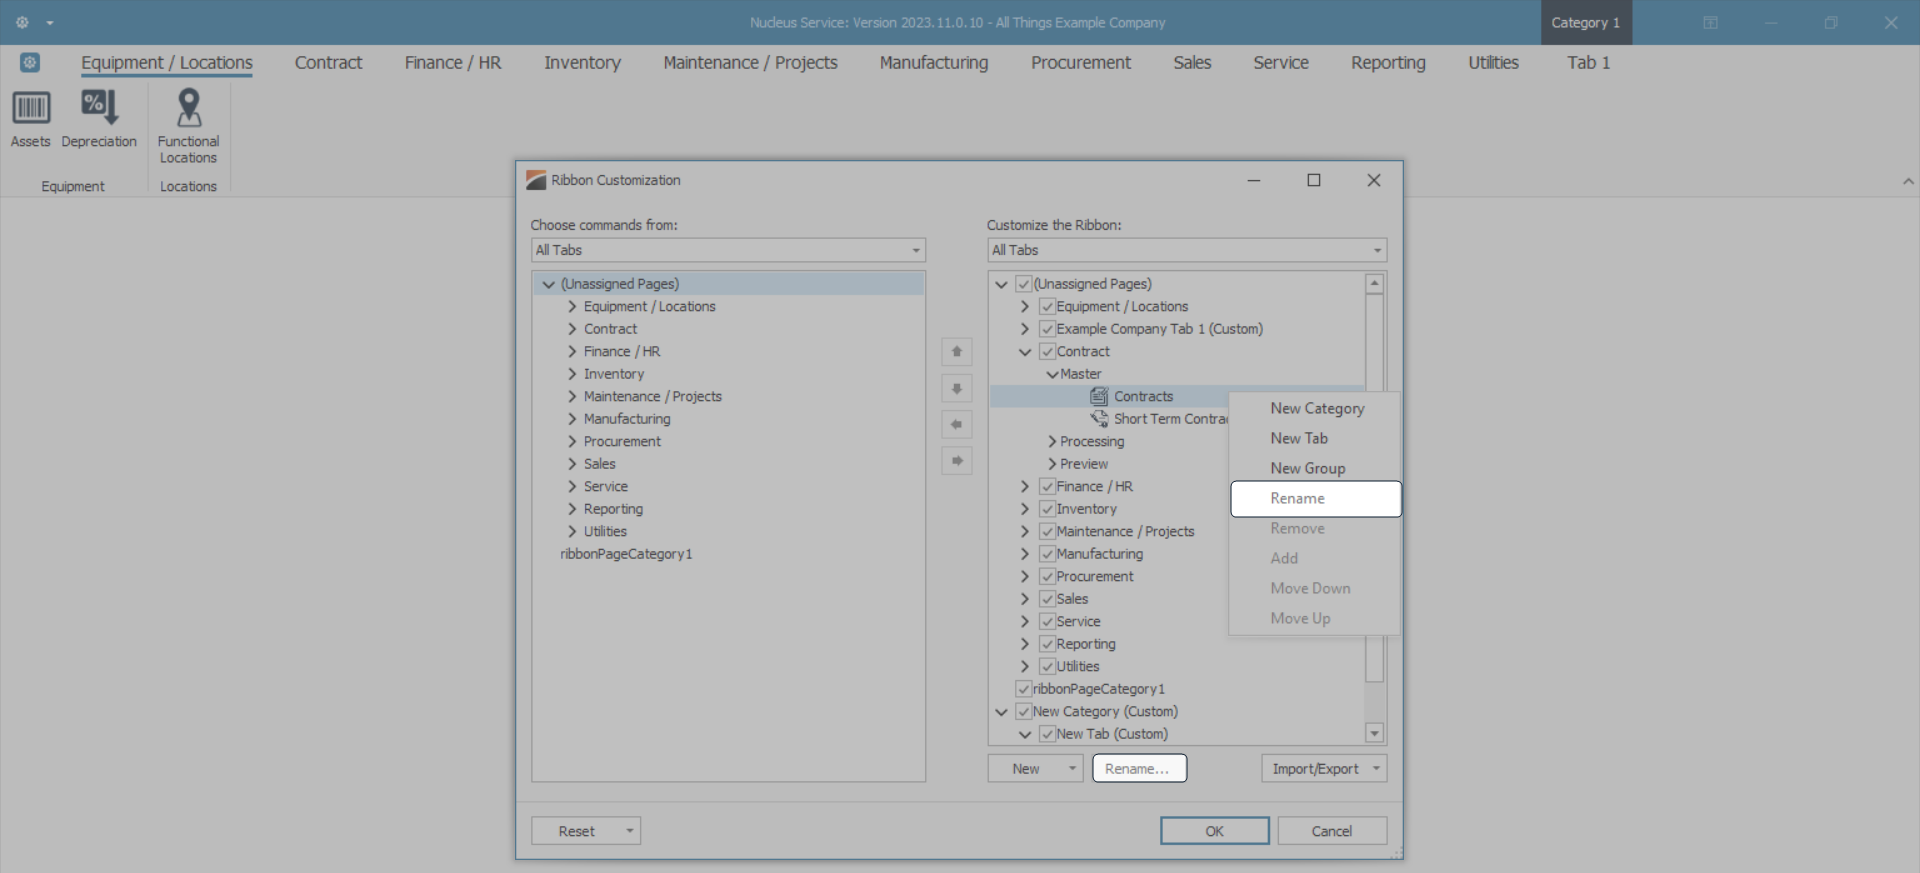Image resolution: width=1920 pixels, height=873 pixels.
Task: Expand Equipment / Locations in the left tree
Action: [572, 307]
